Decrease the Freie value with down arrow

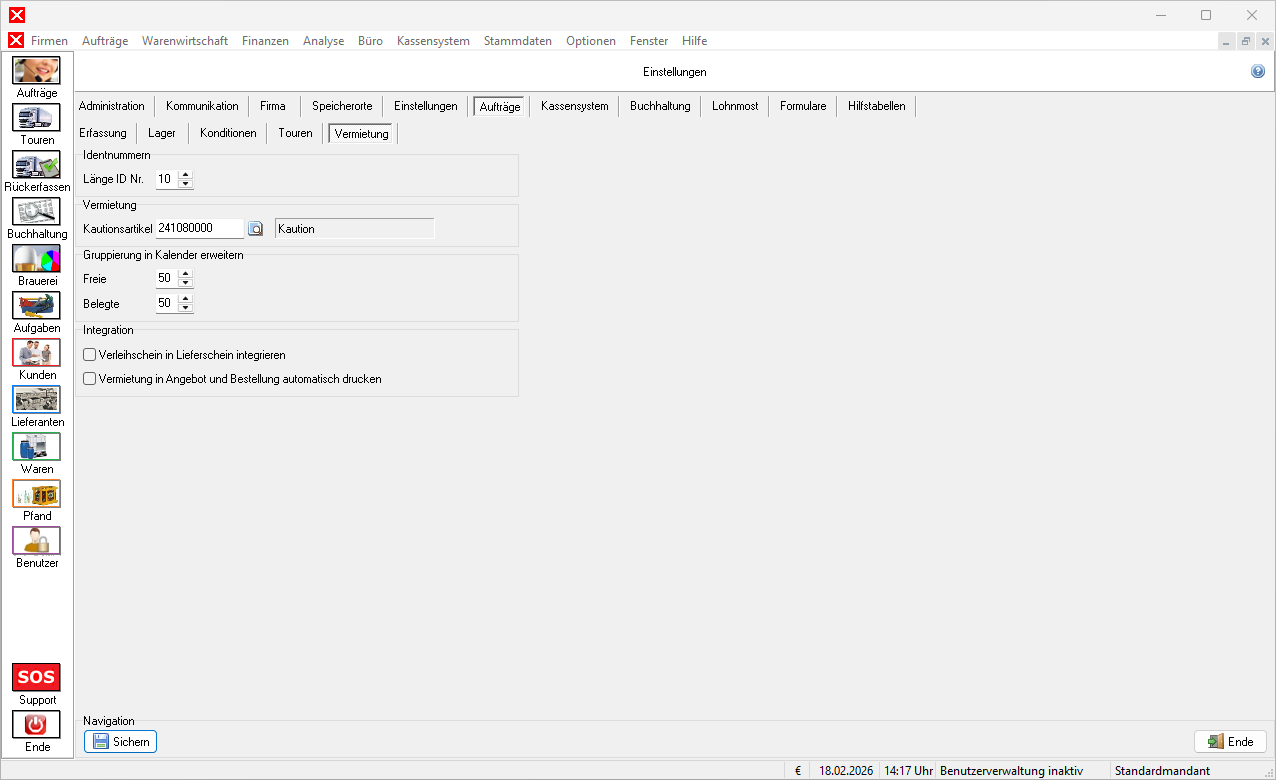pyautogui.click(x=185, y=283)
